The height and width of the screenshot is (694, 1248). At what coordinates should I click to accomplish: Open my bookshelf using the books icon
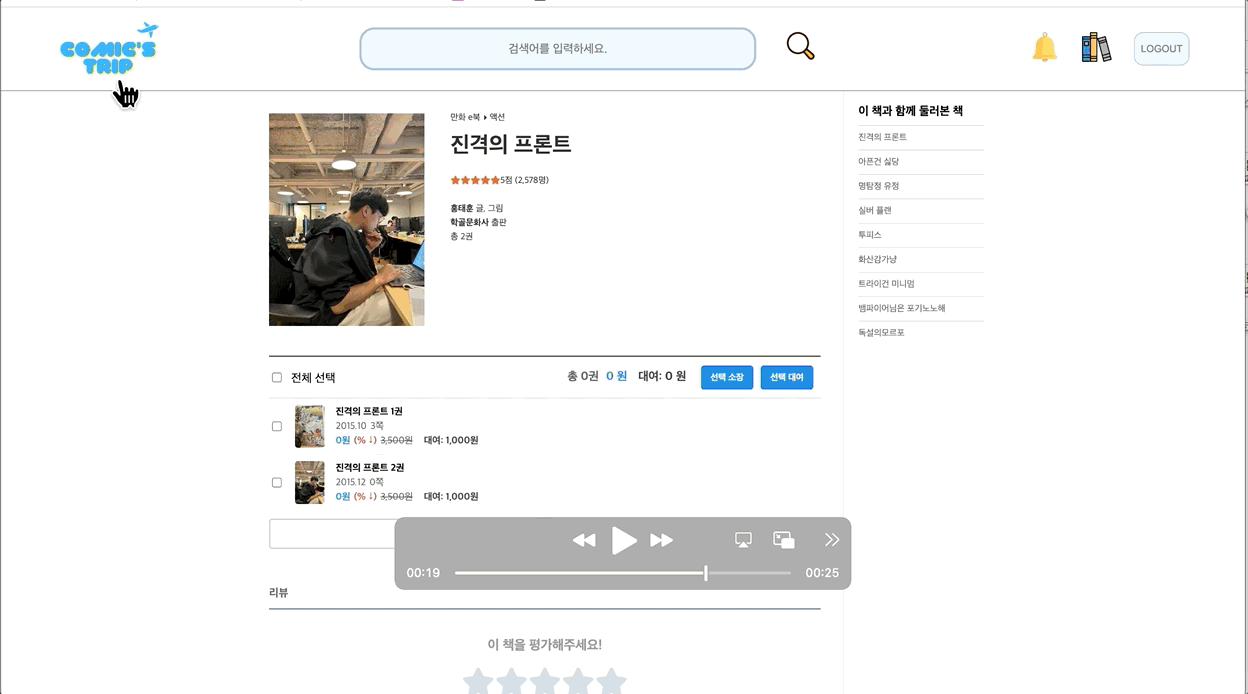coord(1096,46)
